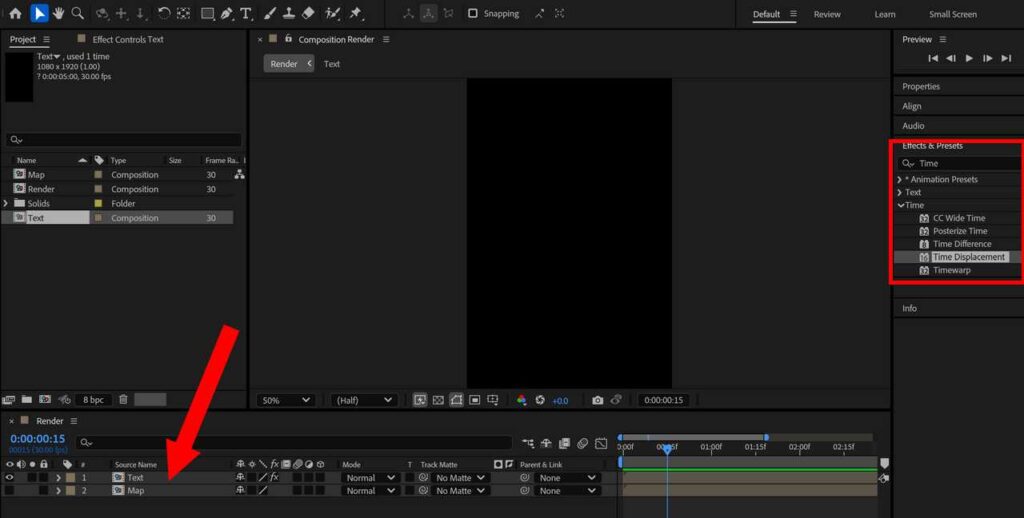The height and width of the screenshot is (518, 1024).
Task: Create a new folder in Project panel
Action: click(27, 399)
